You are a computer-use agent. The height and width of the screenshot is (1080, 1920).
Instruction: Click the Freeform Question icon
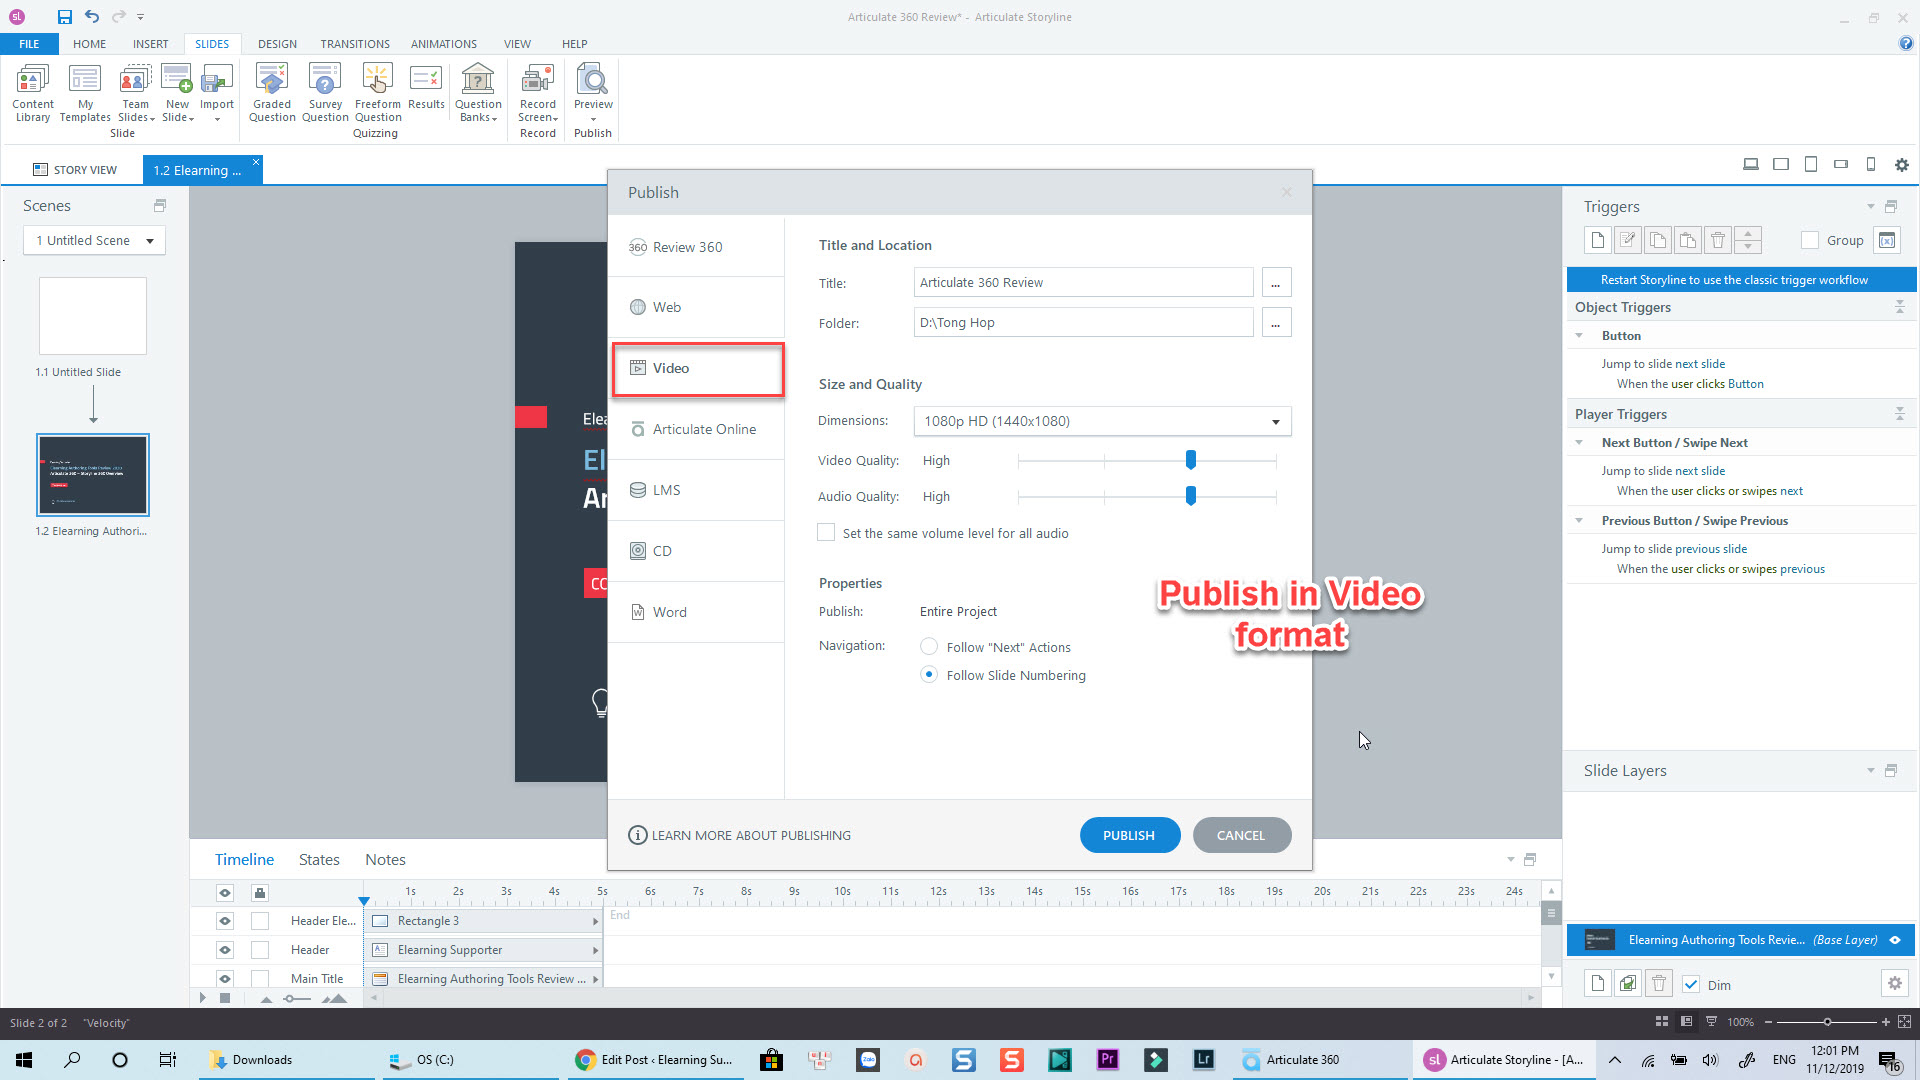coord(377,91)
